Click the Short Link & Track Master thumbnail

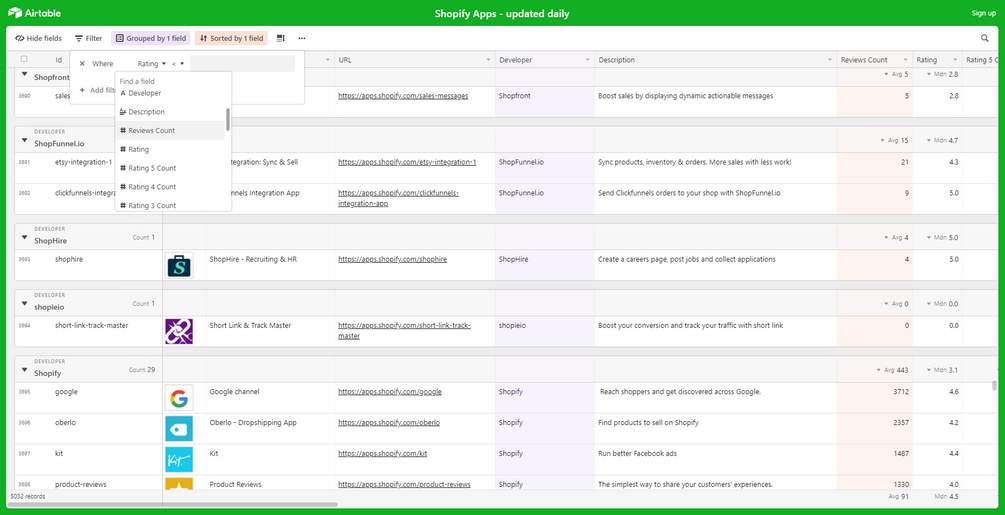tap(179, 332)
